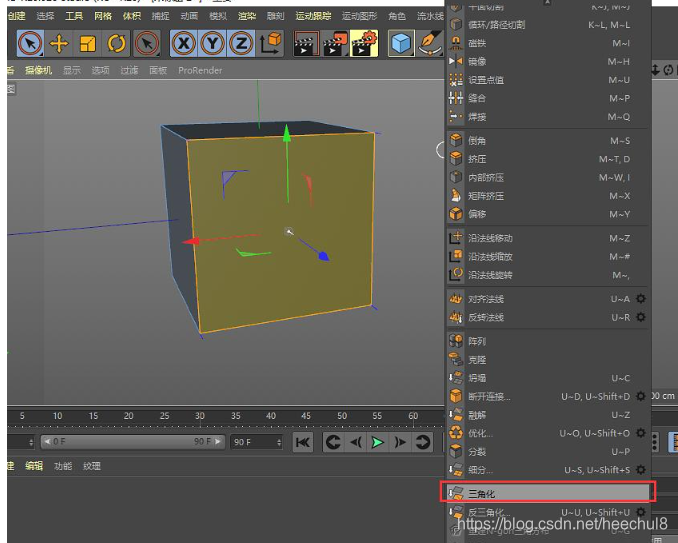Choose 沿法线旋转 menu entry
The width and height of the screenshot is (678, 543).
tap(548, 275)
